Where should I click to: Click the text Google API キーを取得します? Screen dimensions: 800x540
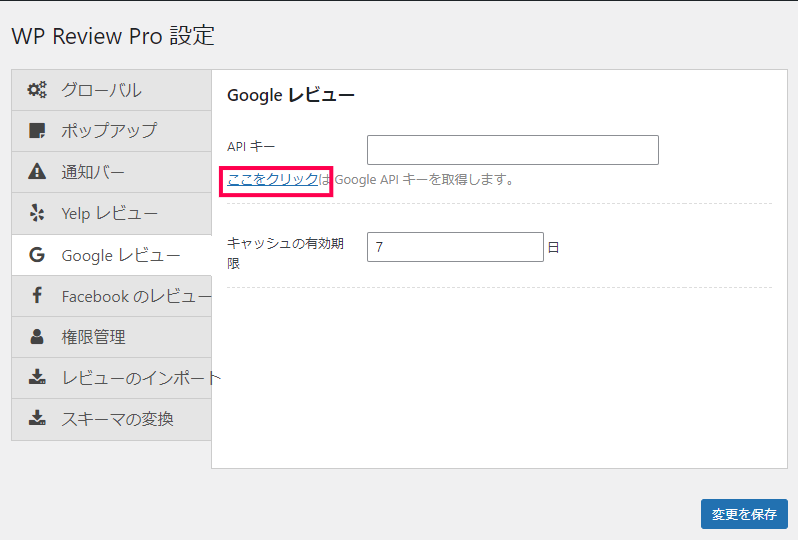(x=422, y=180)
